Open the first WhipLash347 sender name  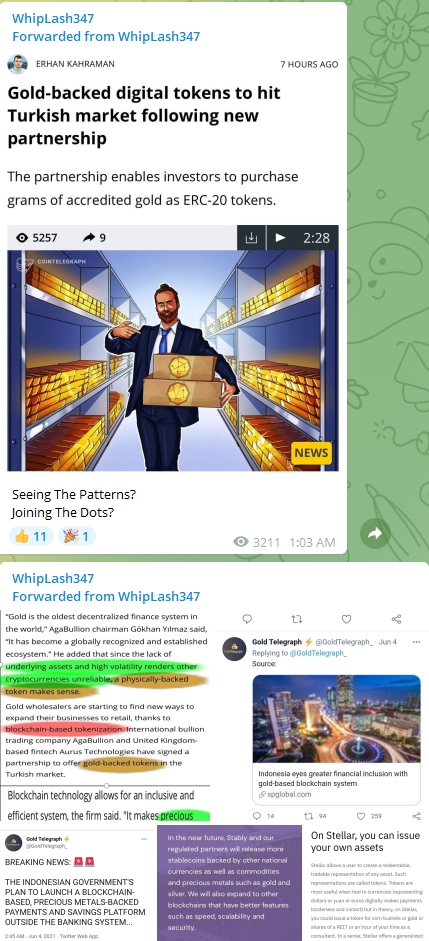(x=53, y=19)
